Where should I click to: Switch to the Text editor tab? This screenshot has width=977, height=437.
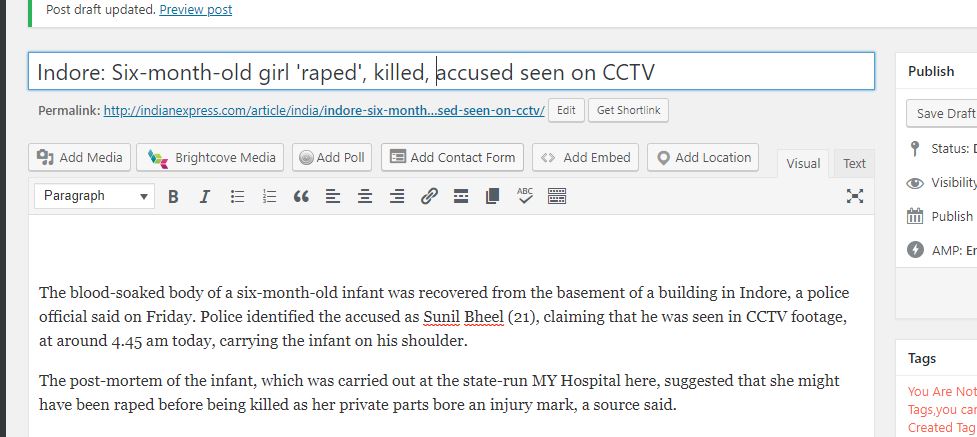click(854, 163)
